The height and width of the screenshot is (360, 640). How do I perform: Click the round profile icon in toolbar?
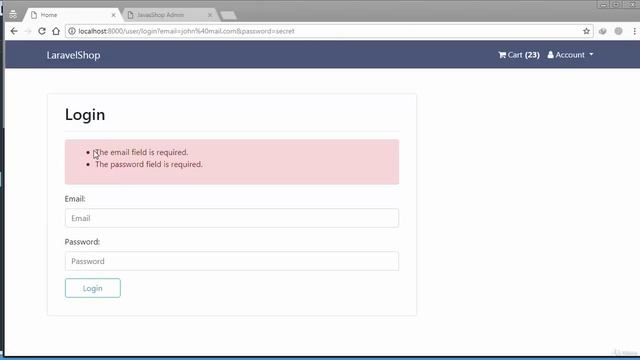point(618,31)
